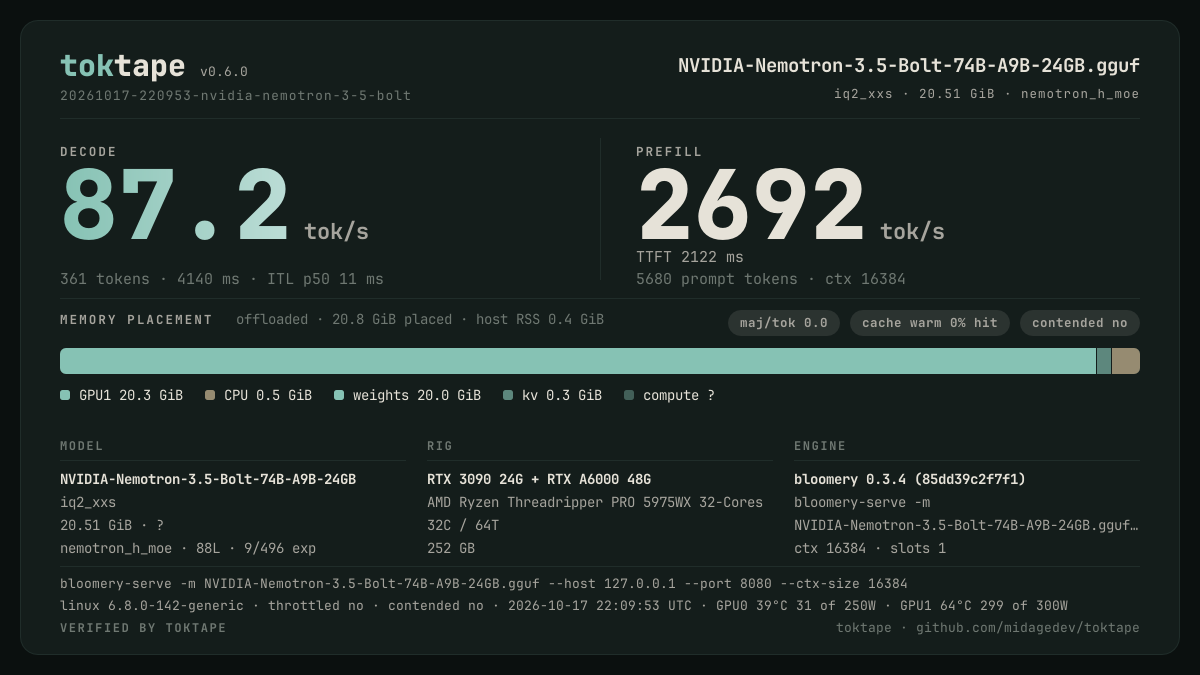Screen dimensions: 1200x675
Task: Click the bold model name under MODEL
Action: [208, 479]
